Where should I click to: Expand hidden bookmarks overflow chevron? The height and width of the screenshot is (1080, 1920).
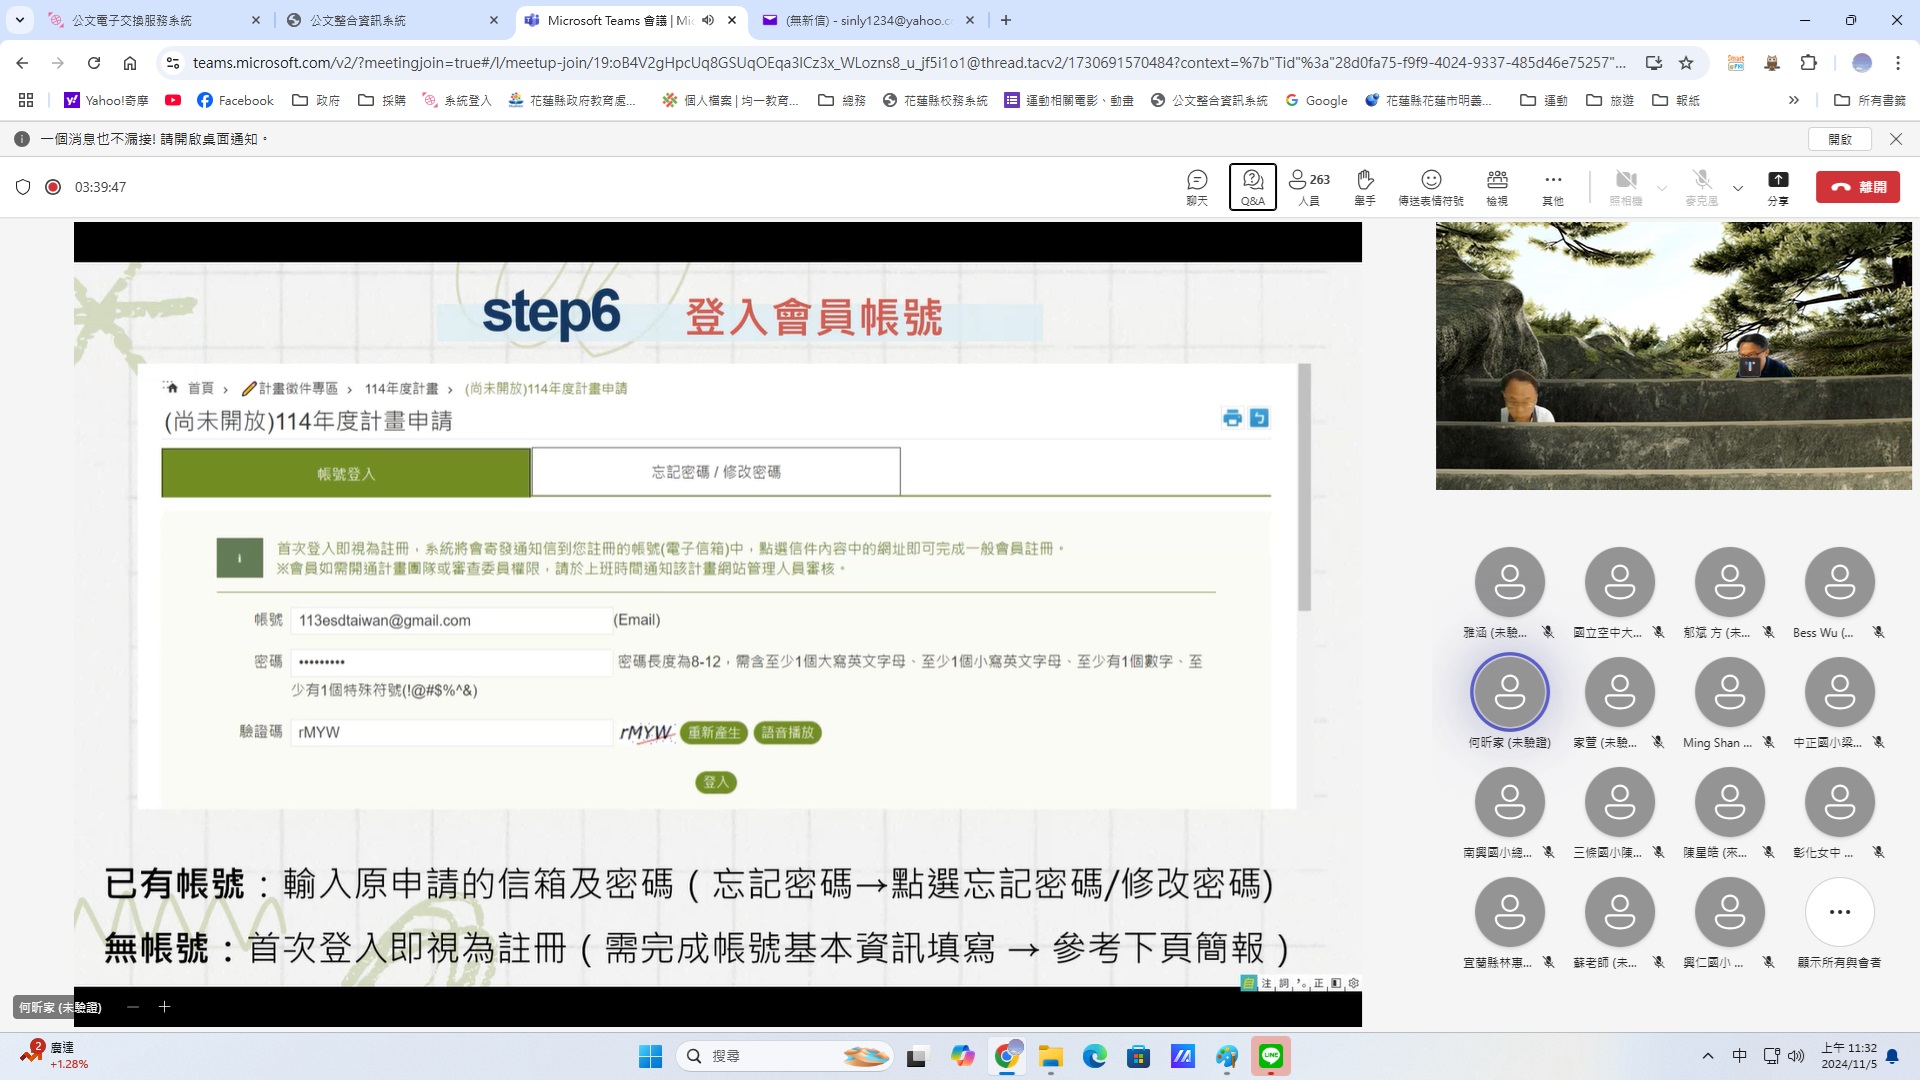coord(1793,100)
